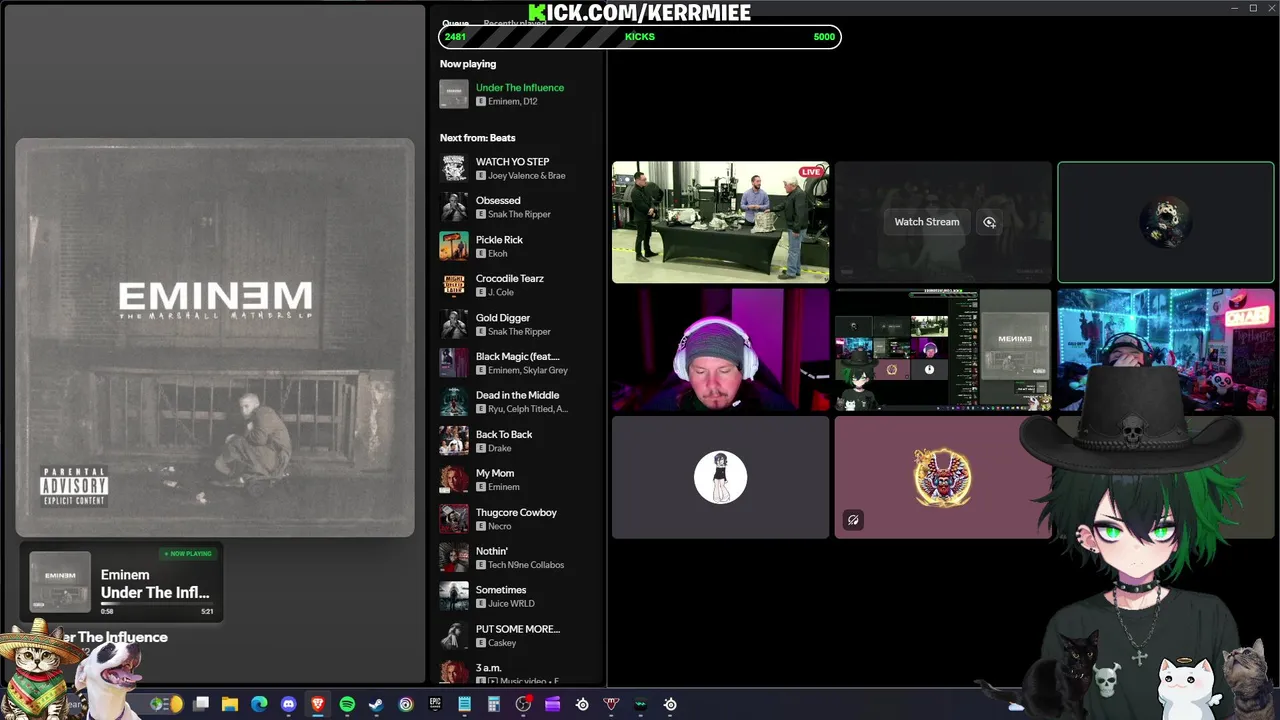Play Dead in the Middle from queue
The image size is (1280, 720).
pos(517,395)
